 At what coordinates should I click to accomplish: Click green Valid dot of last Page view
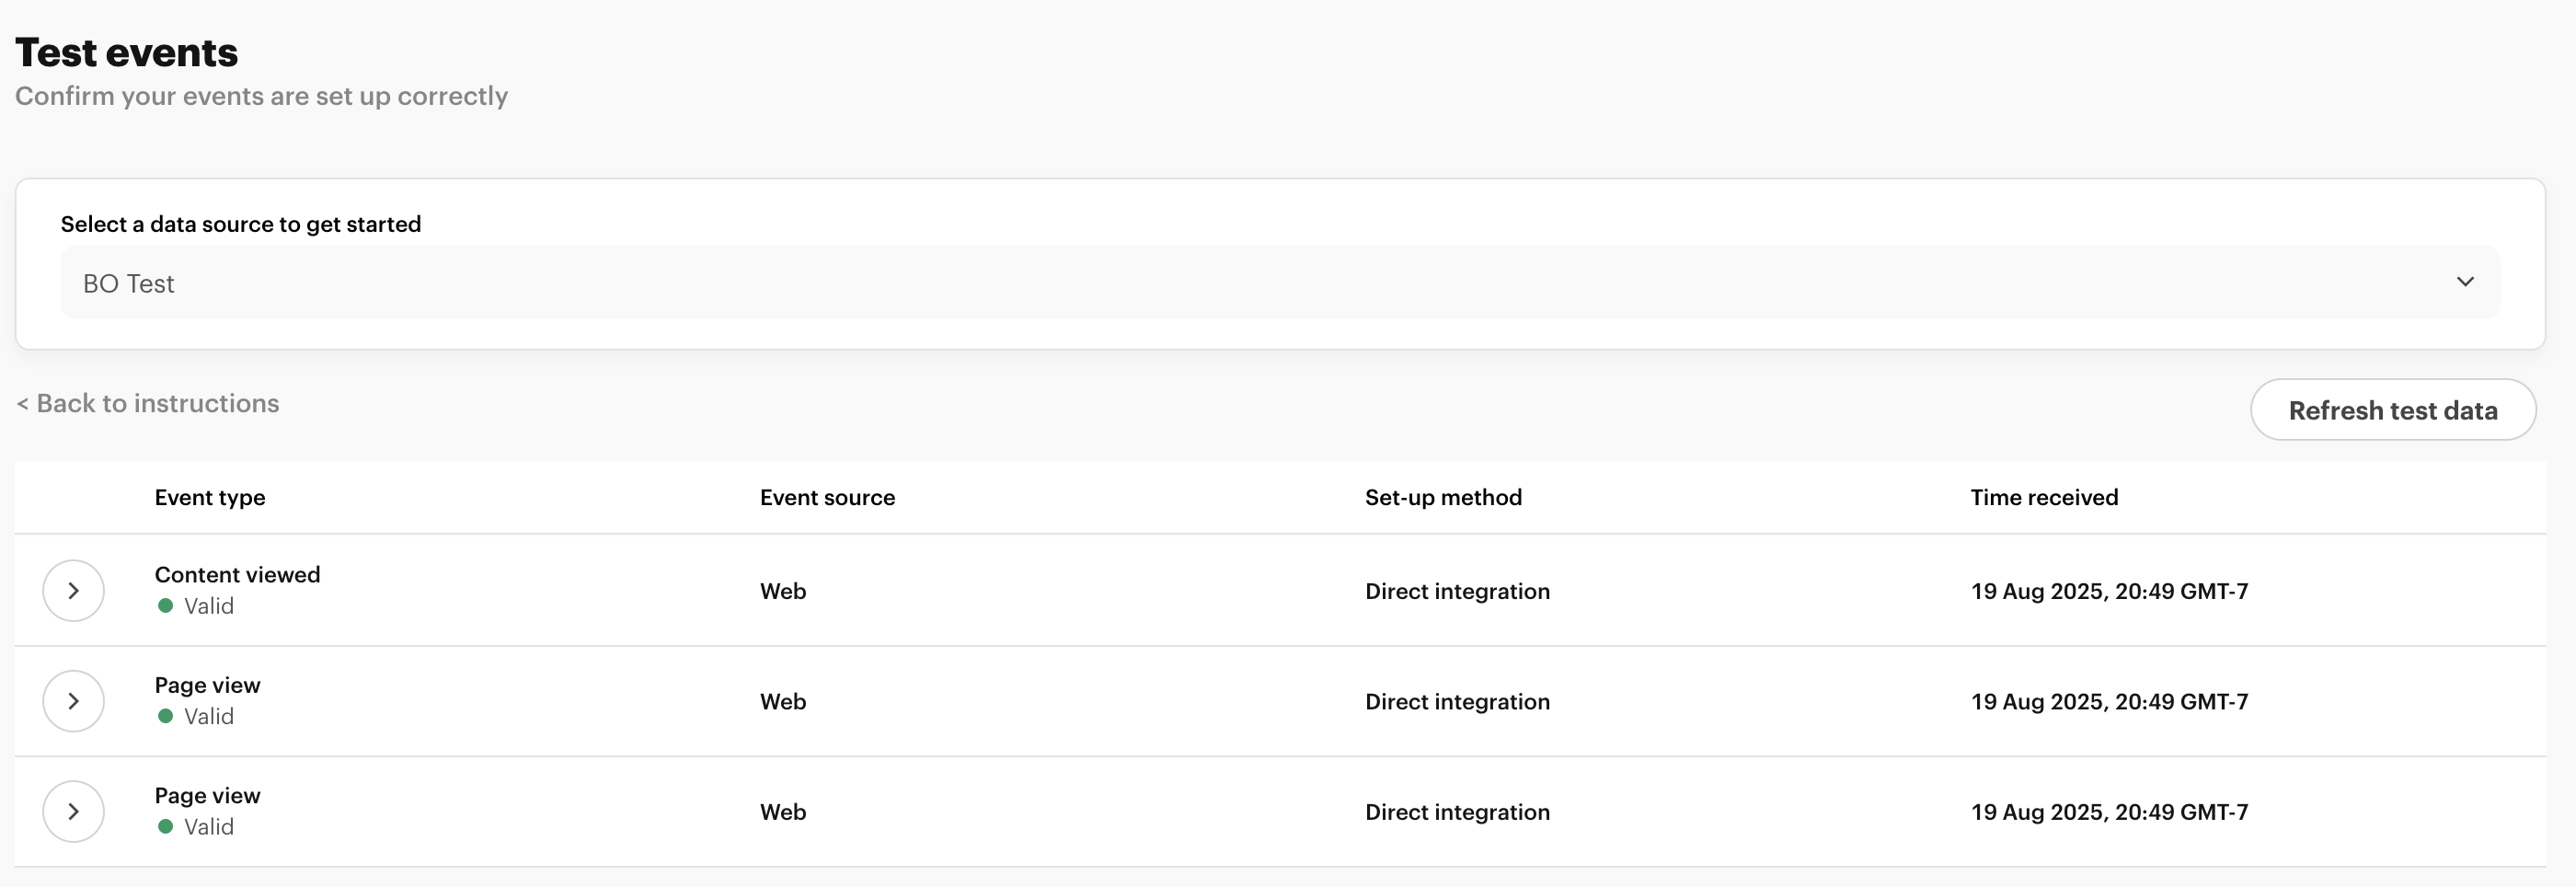pos(166,827)
